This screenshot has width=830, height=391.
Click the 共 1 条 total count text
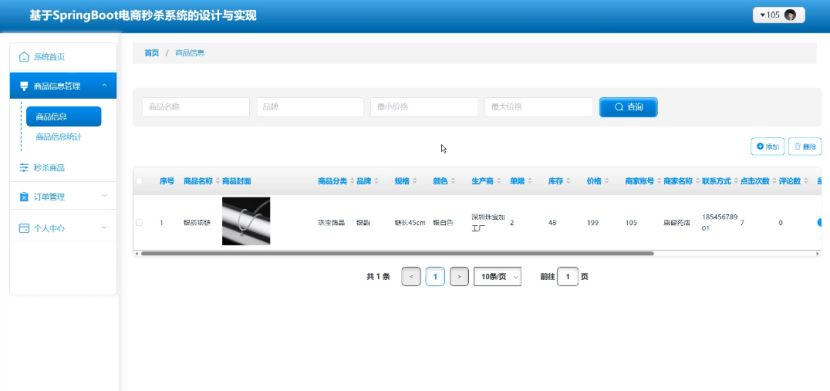tap(378, 276)
